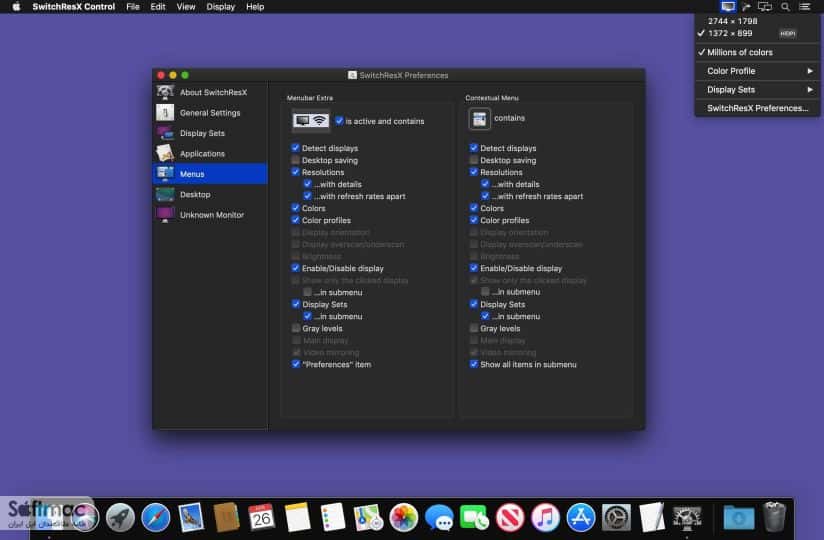
Task: Open System Preferences in the Dock
Action: [616, 517]
